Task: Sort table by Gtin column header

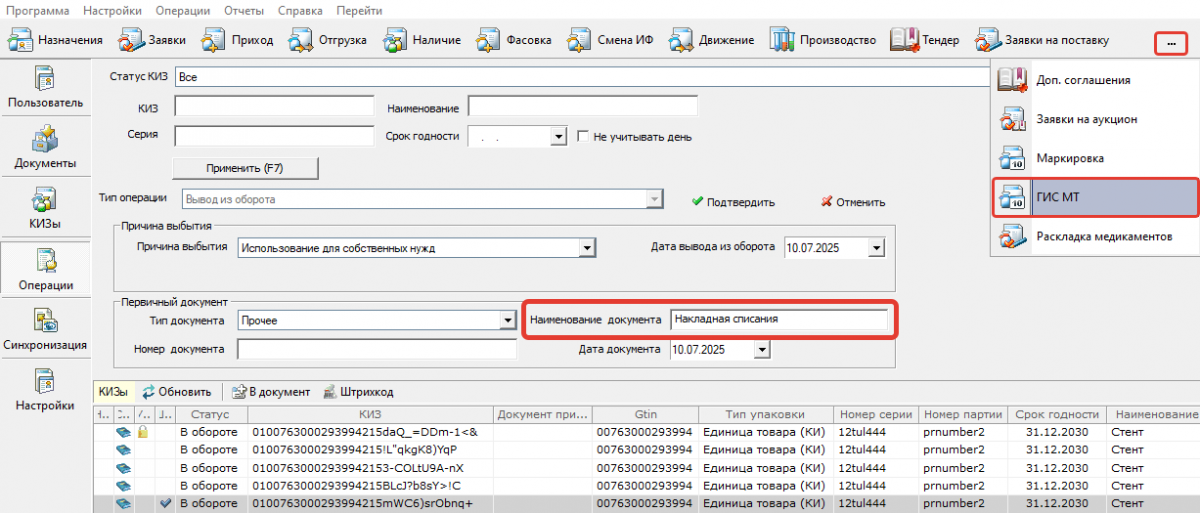Action: (x=645, y=414)
